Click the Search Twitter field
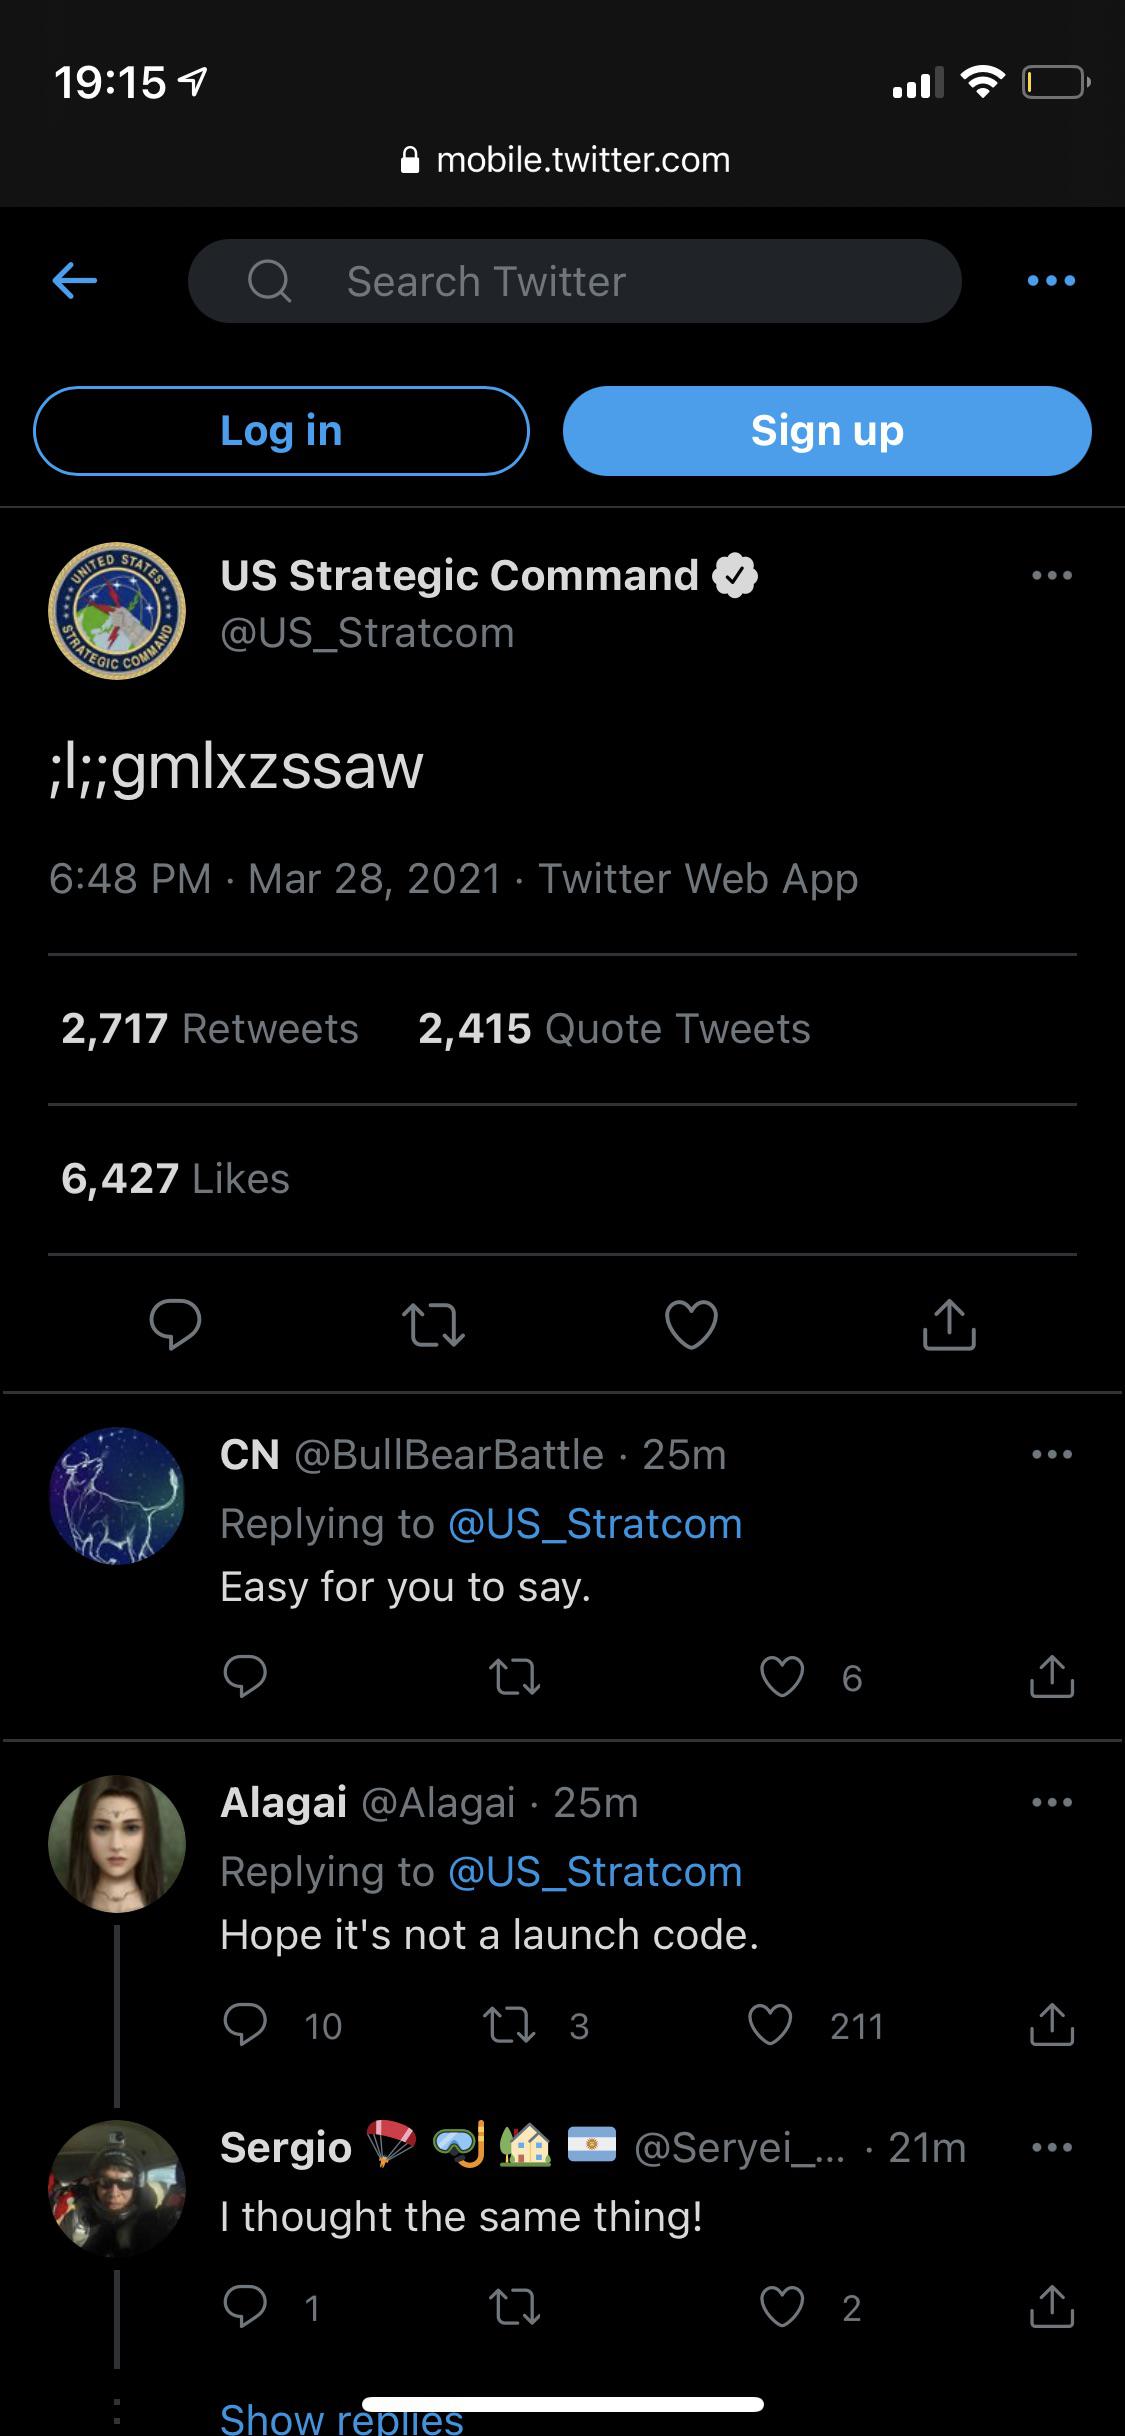Viewport: 1125px width, 2436px height. (x=574, y=281)
